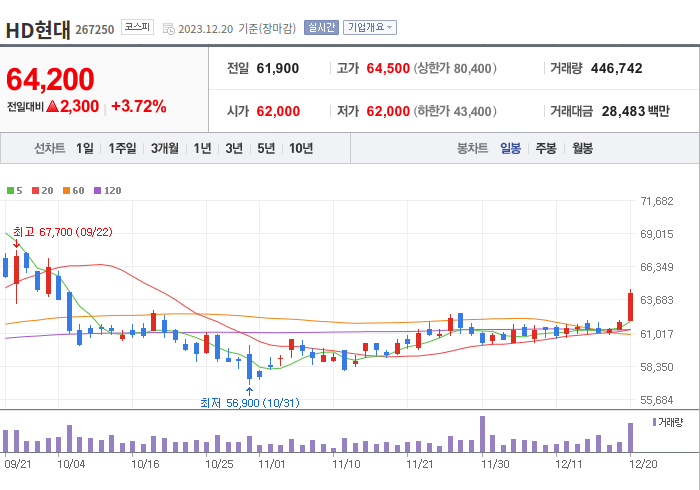The height and width of the screenshot is (490, 700).
Task: Click the 12/11 date axis label
Action: pos(569,464)
